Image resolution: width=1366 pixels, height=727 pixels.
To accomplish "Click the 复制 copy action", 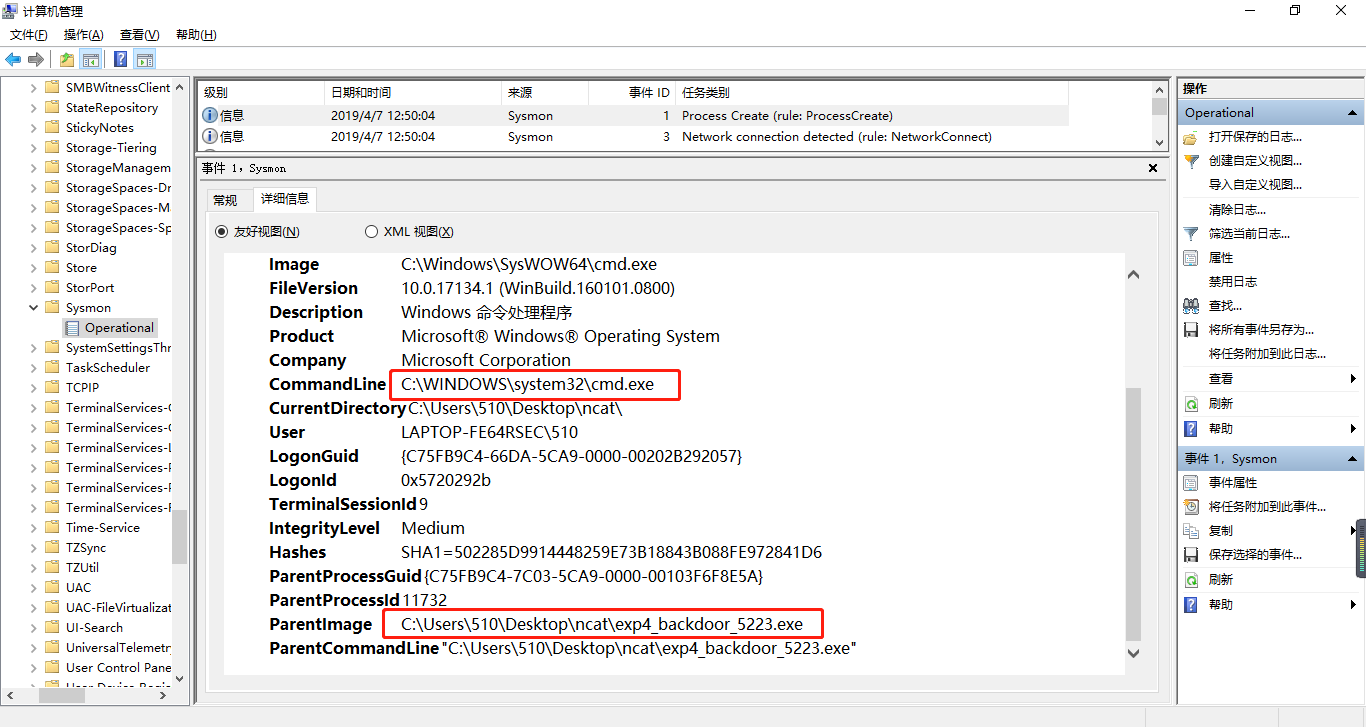I will pos(1221,531).
